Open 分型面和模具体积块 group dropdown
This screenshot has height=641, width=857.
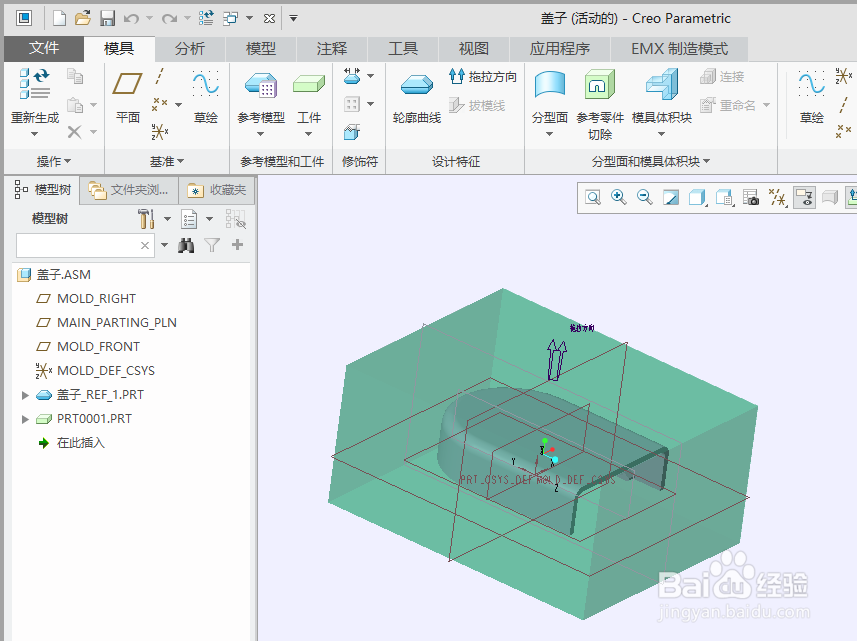point(650,161)
